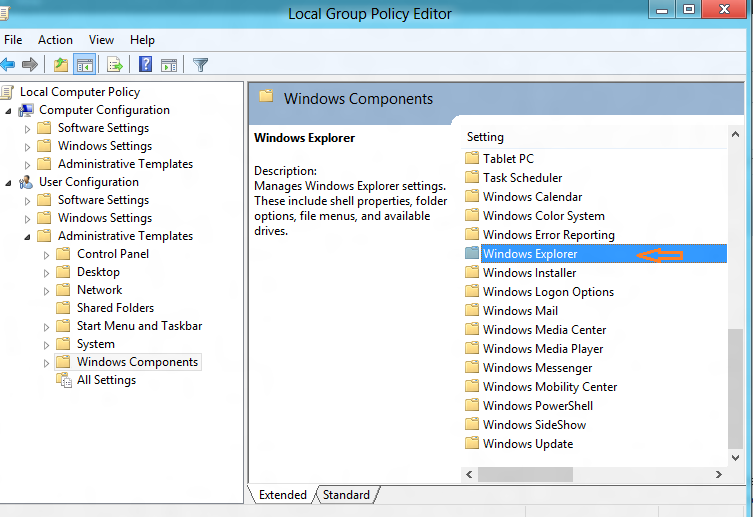This screenshot has height=517, width=753.
Task: Click the All Settings icon in tree
Action: (64, 380)
